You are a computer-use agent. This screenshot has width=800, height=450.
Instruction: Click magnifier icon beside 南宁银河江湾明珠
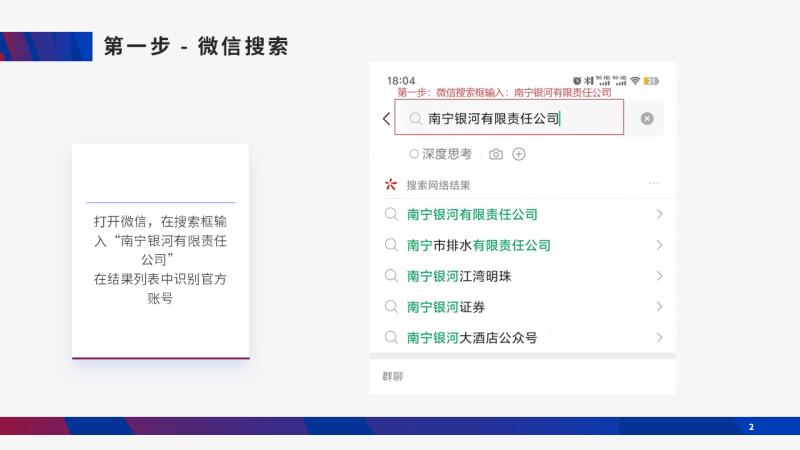pos(391,276)
